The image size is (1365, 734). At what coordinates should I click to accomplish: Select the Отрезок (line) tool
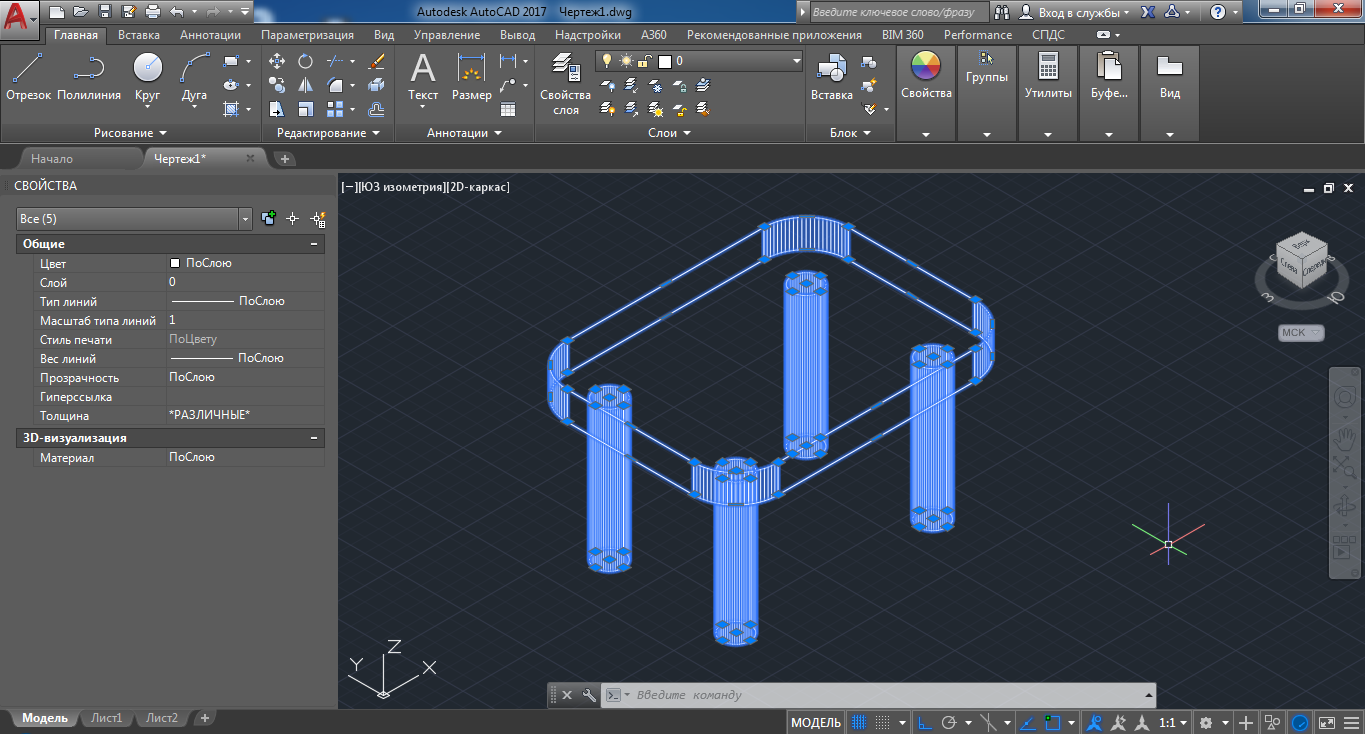(x=28, y=78)
